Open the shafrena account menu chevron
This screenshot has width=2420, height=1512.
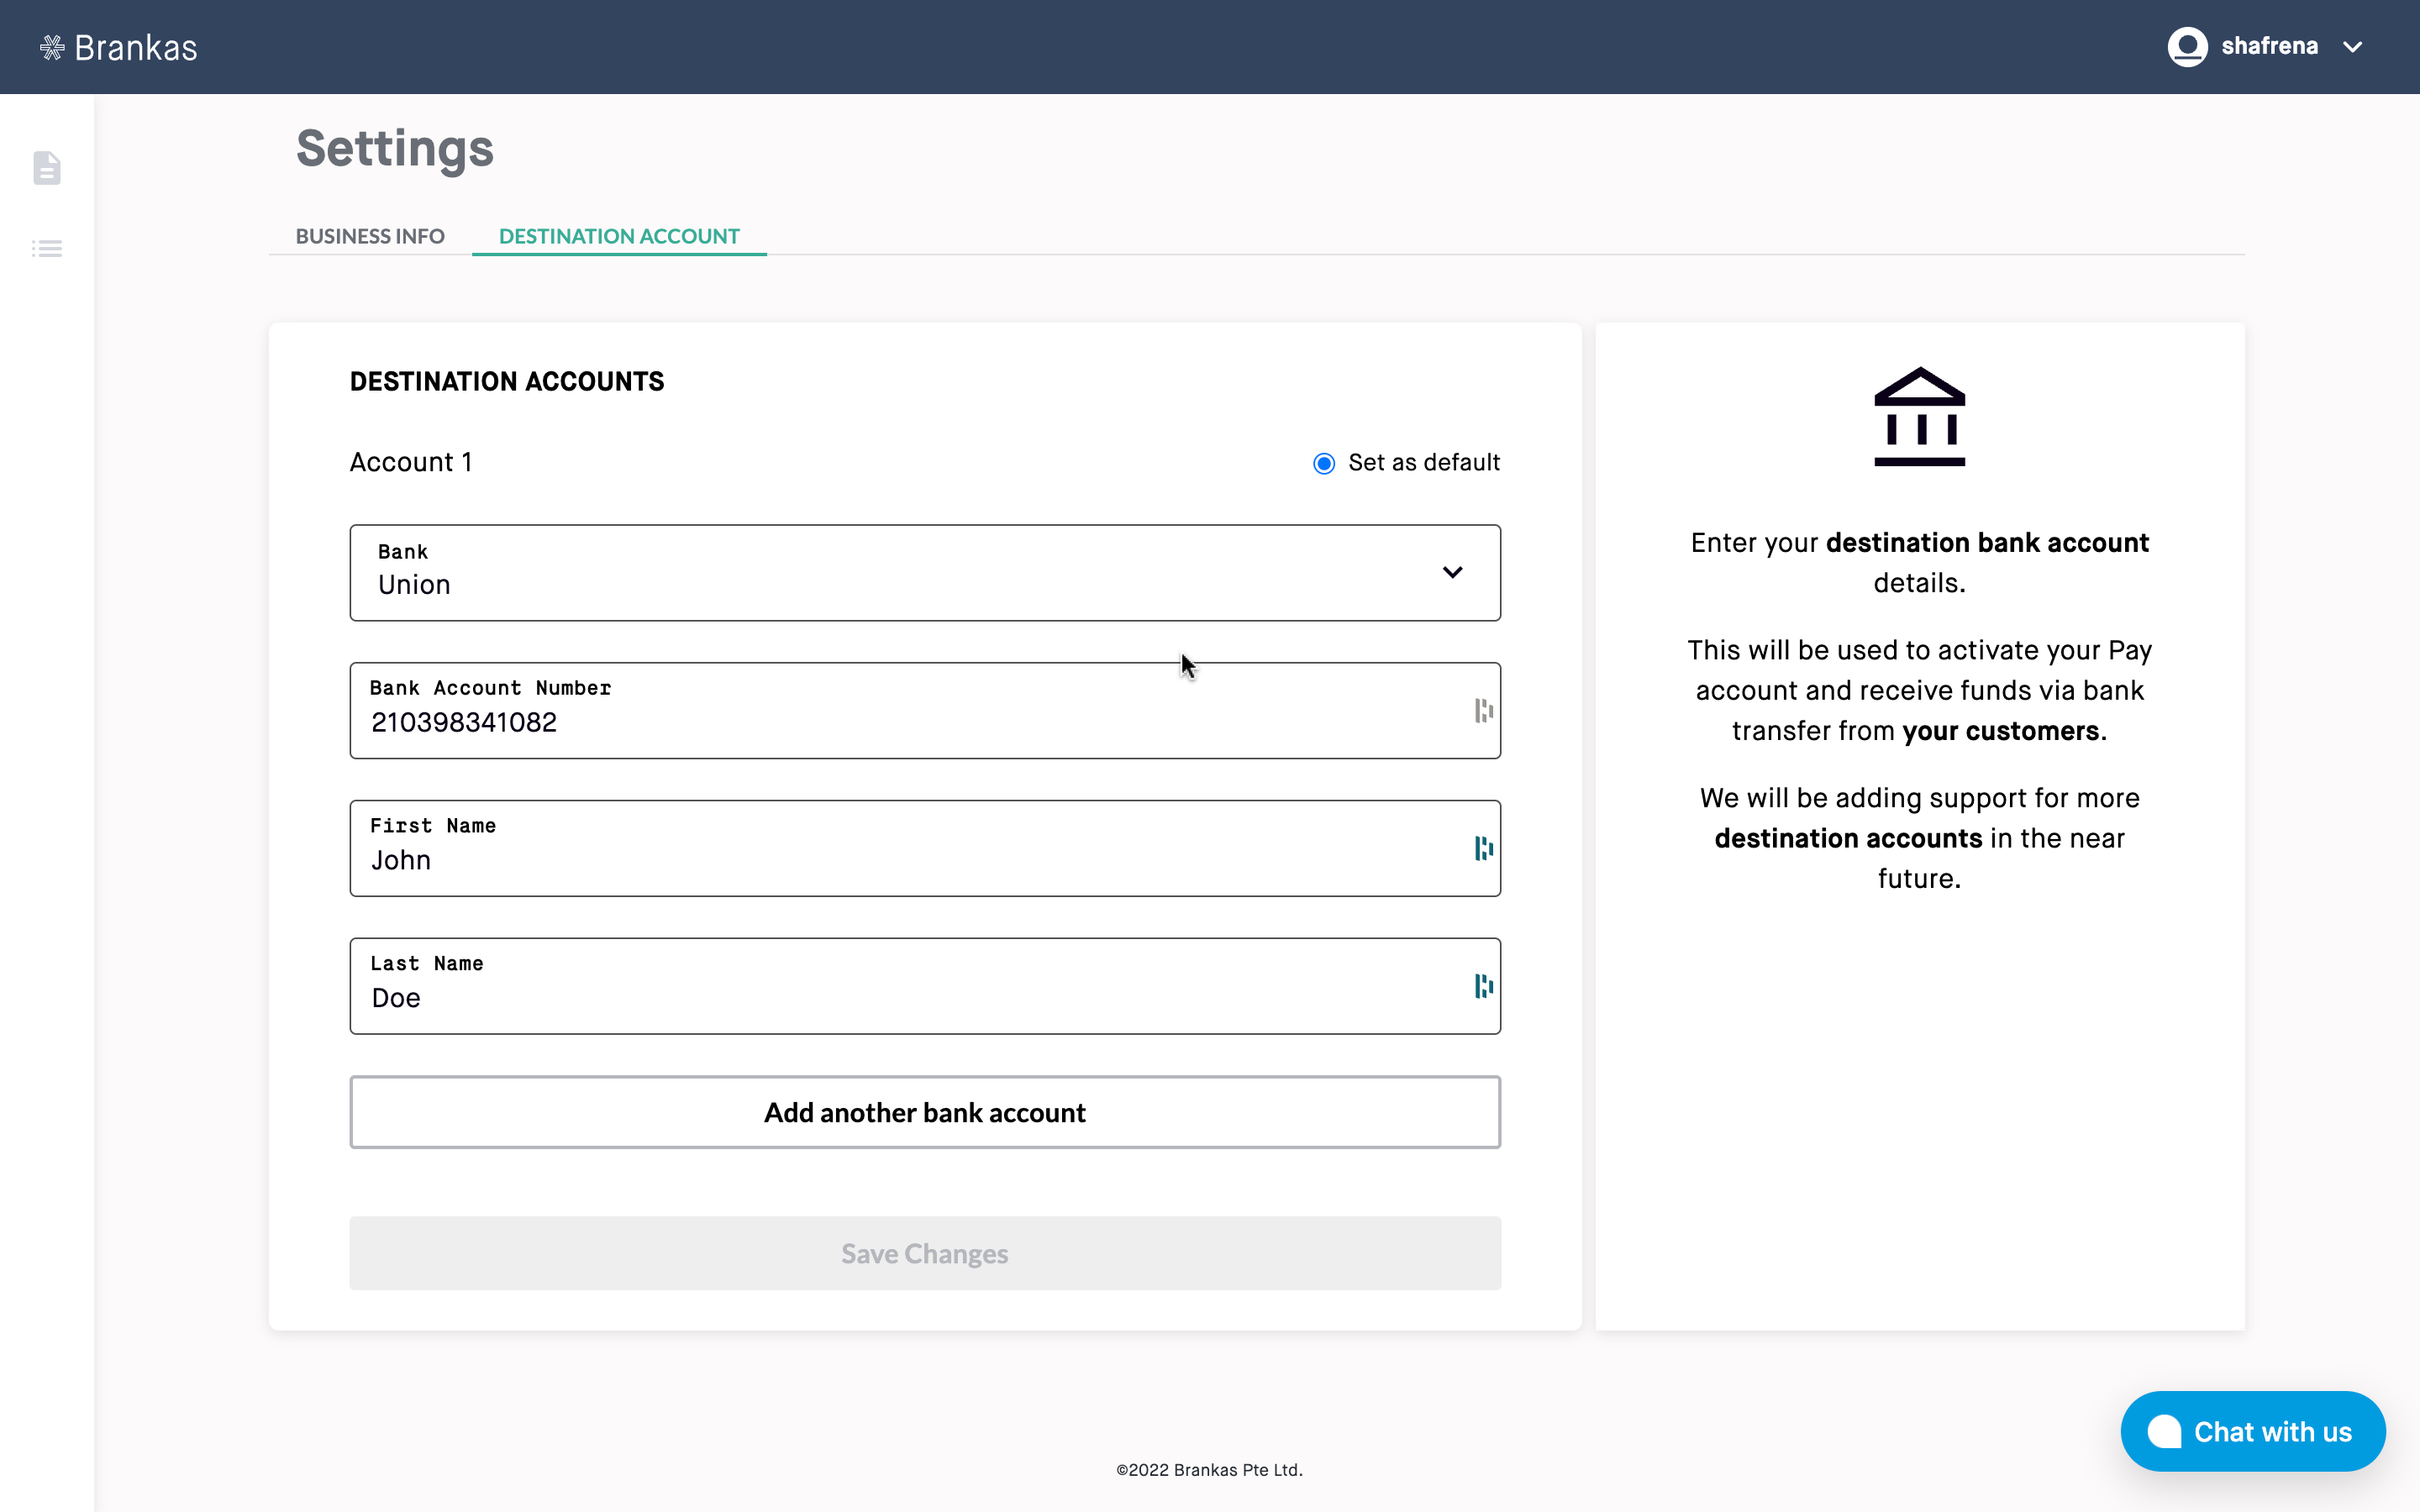point(2353,47)
